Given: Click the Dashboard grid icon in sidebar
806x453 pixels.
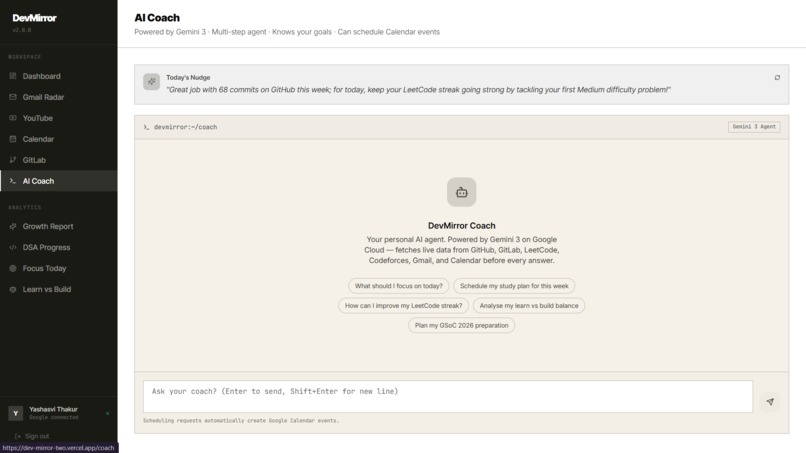Looking at the screenshot, I should tap(13, 76).
